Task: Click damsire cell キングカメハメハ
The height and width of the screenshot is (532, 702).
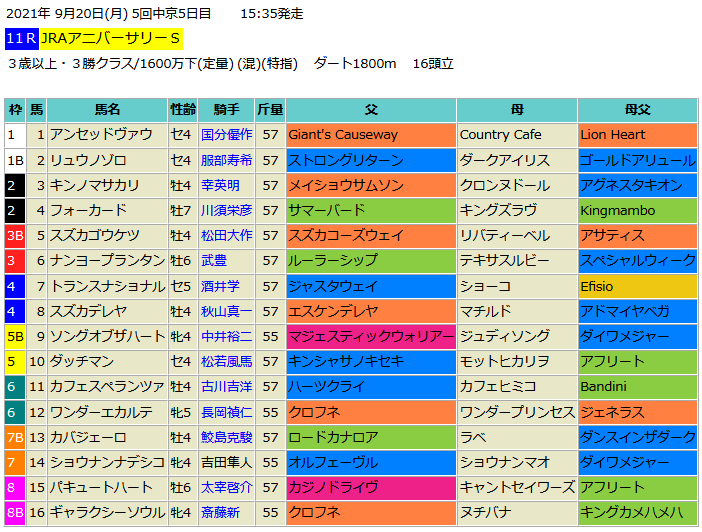Action: point(638,512)
